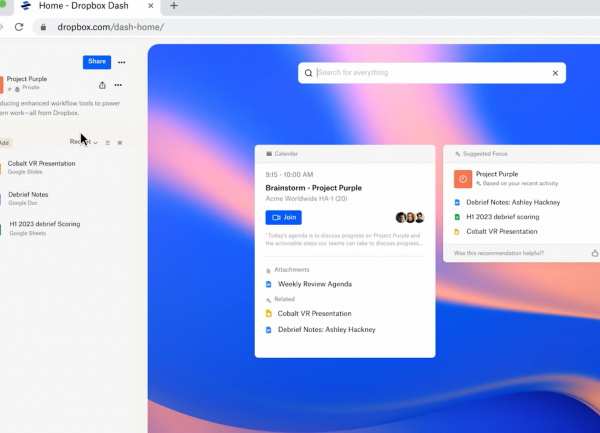600x433 pixels.
Task: Open Cobalt VR Presentation in Suggested Focus
Action: tap(502, 231)
